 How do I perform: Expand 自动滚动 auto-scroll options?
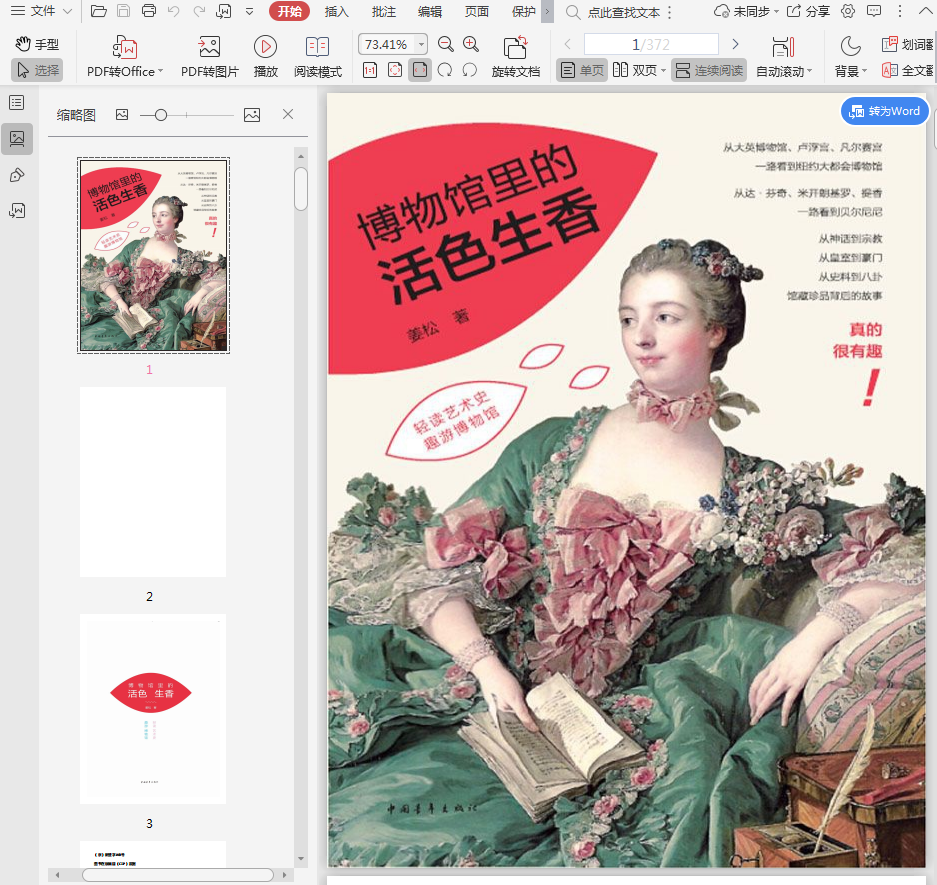tap(810, 72)
